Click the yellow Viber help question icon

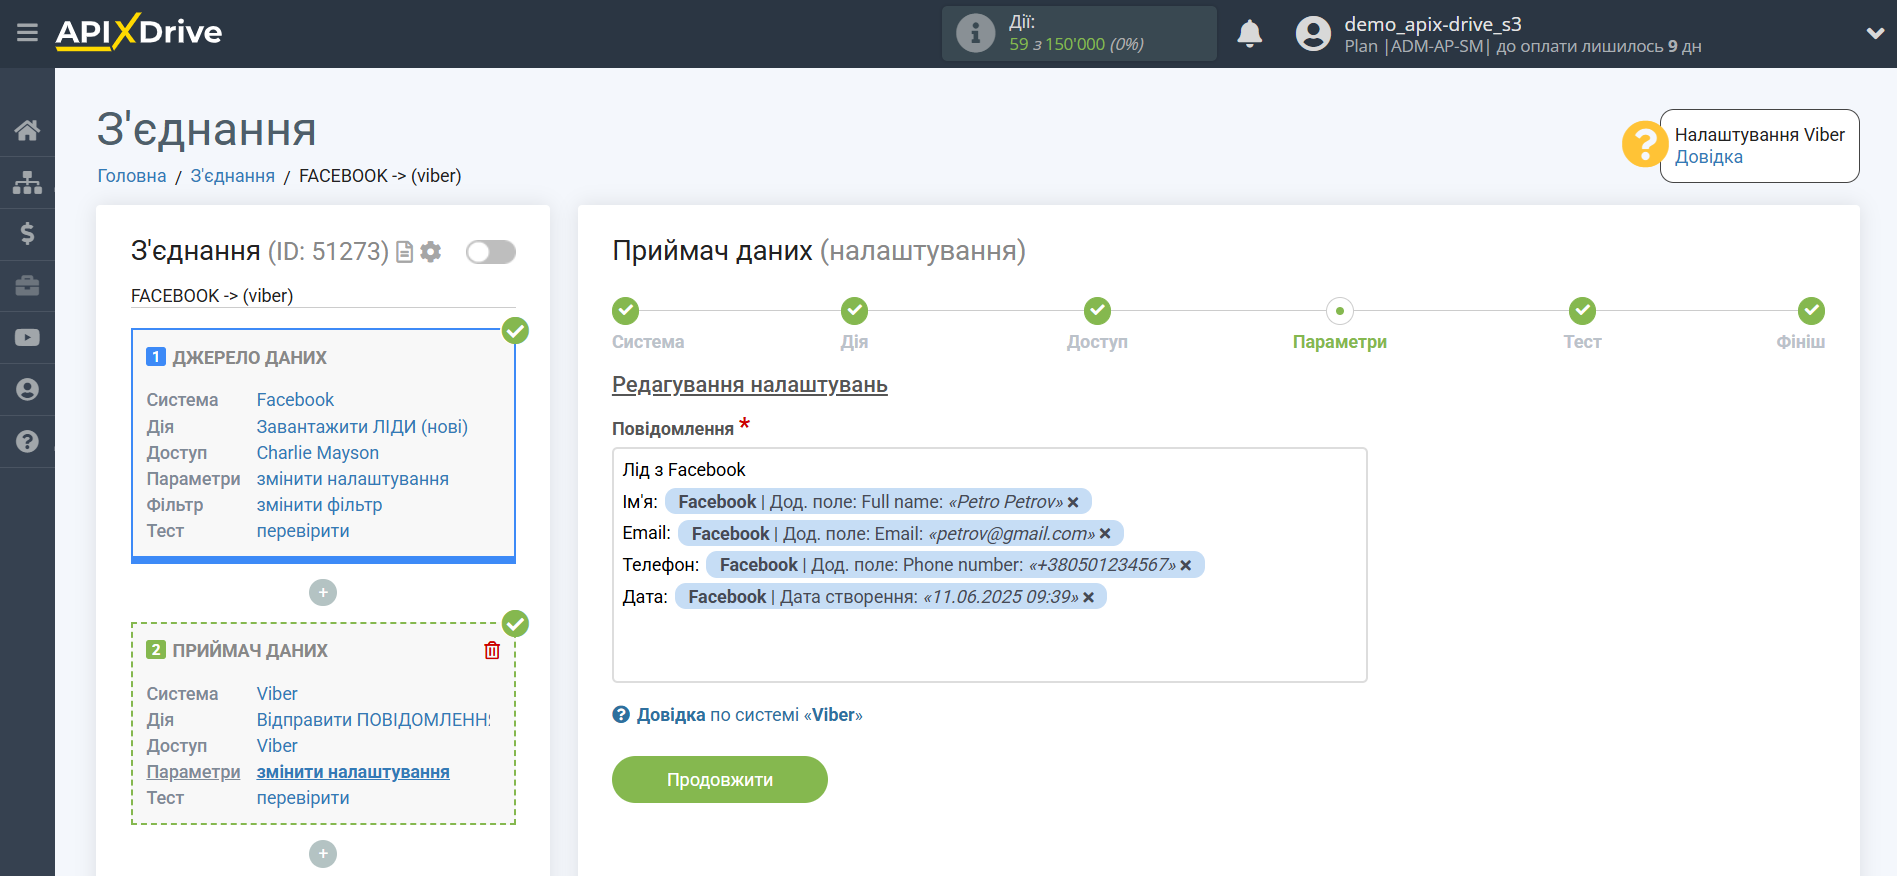[x=1644, y=145]
